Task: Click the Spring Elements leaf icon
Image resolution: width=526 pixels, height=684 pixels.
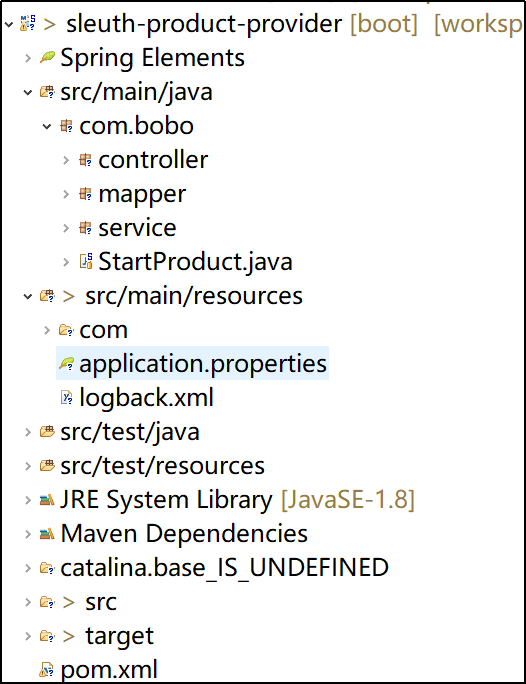Action: [47, 57]
